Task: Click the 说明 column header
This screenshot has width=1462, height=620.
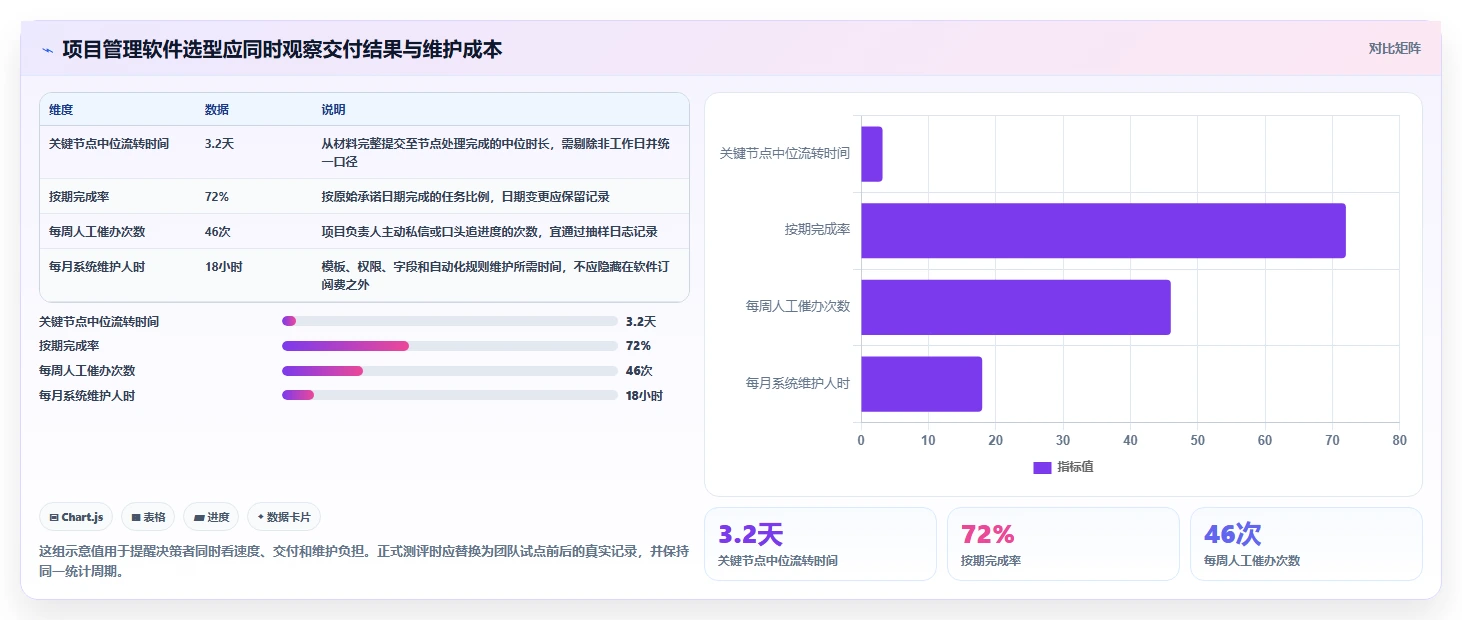Action: (x=333, y=109)
